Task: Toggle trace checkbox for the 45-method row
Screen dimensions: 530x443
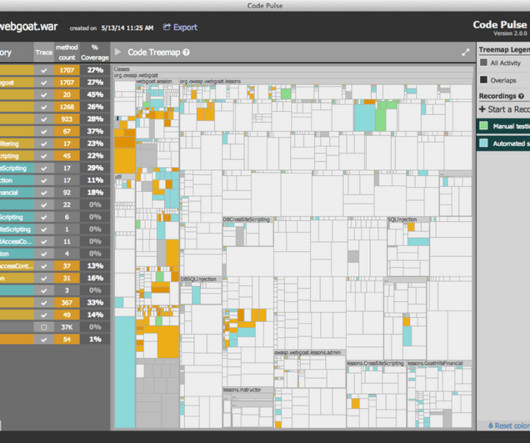Action: pos(44,156)
